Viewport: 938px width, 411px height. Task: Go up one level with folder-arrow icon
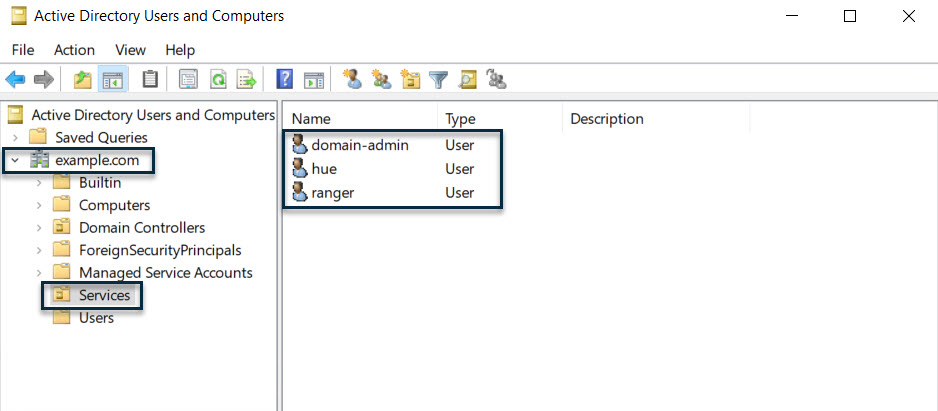click(82, 79)
